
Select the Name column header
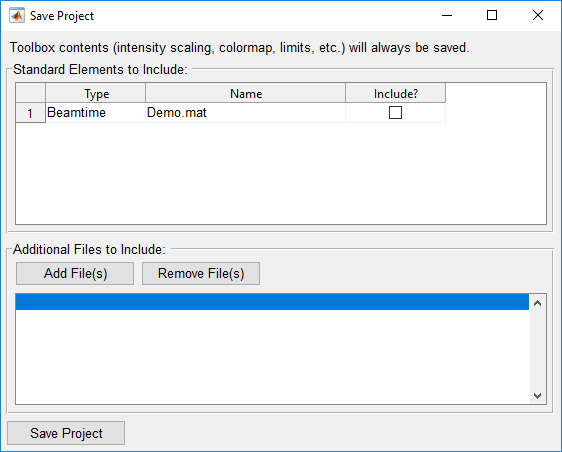246,93
